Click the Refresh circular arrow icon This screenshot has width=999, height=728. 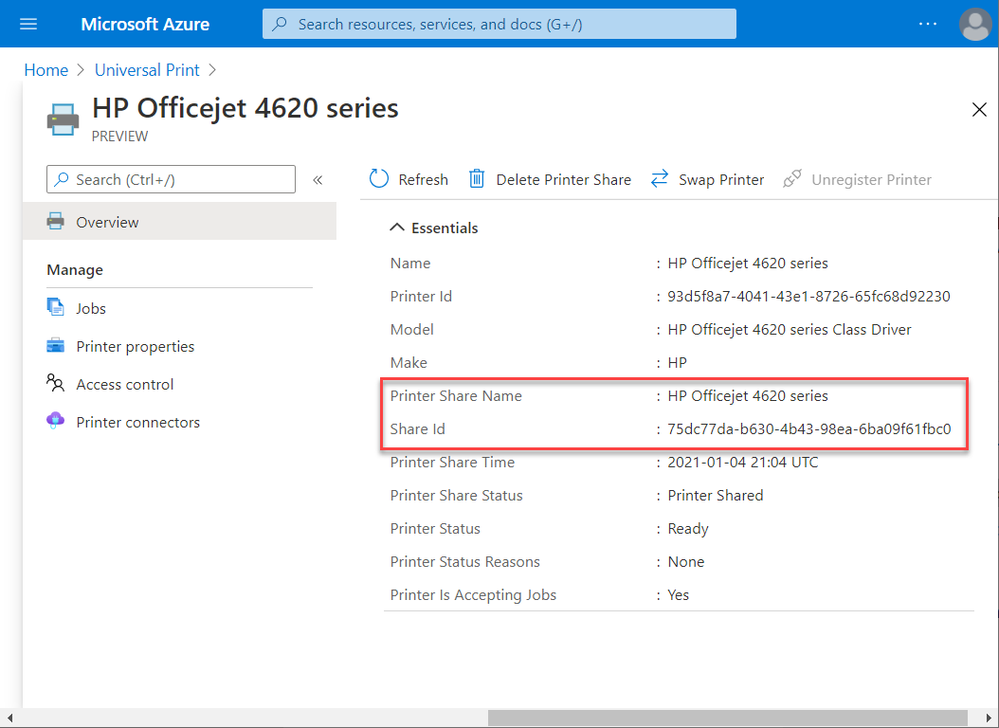pyautogui.click(x=378, y=179)
